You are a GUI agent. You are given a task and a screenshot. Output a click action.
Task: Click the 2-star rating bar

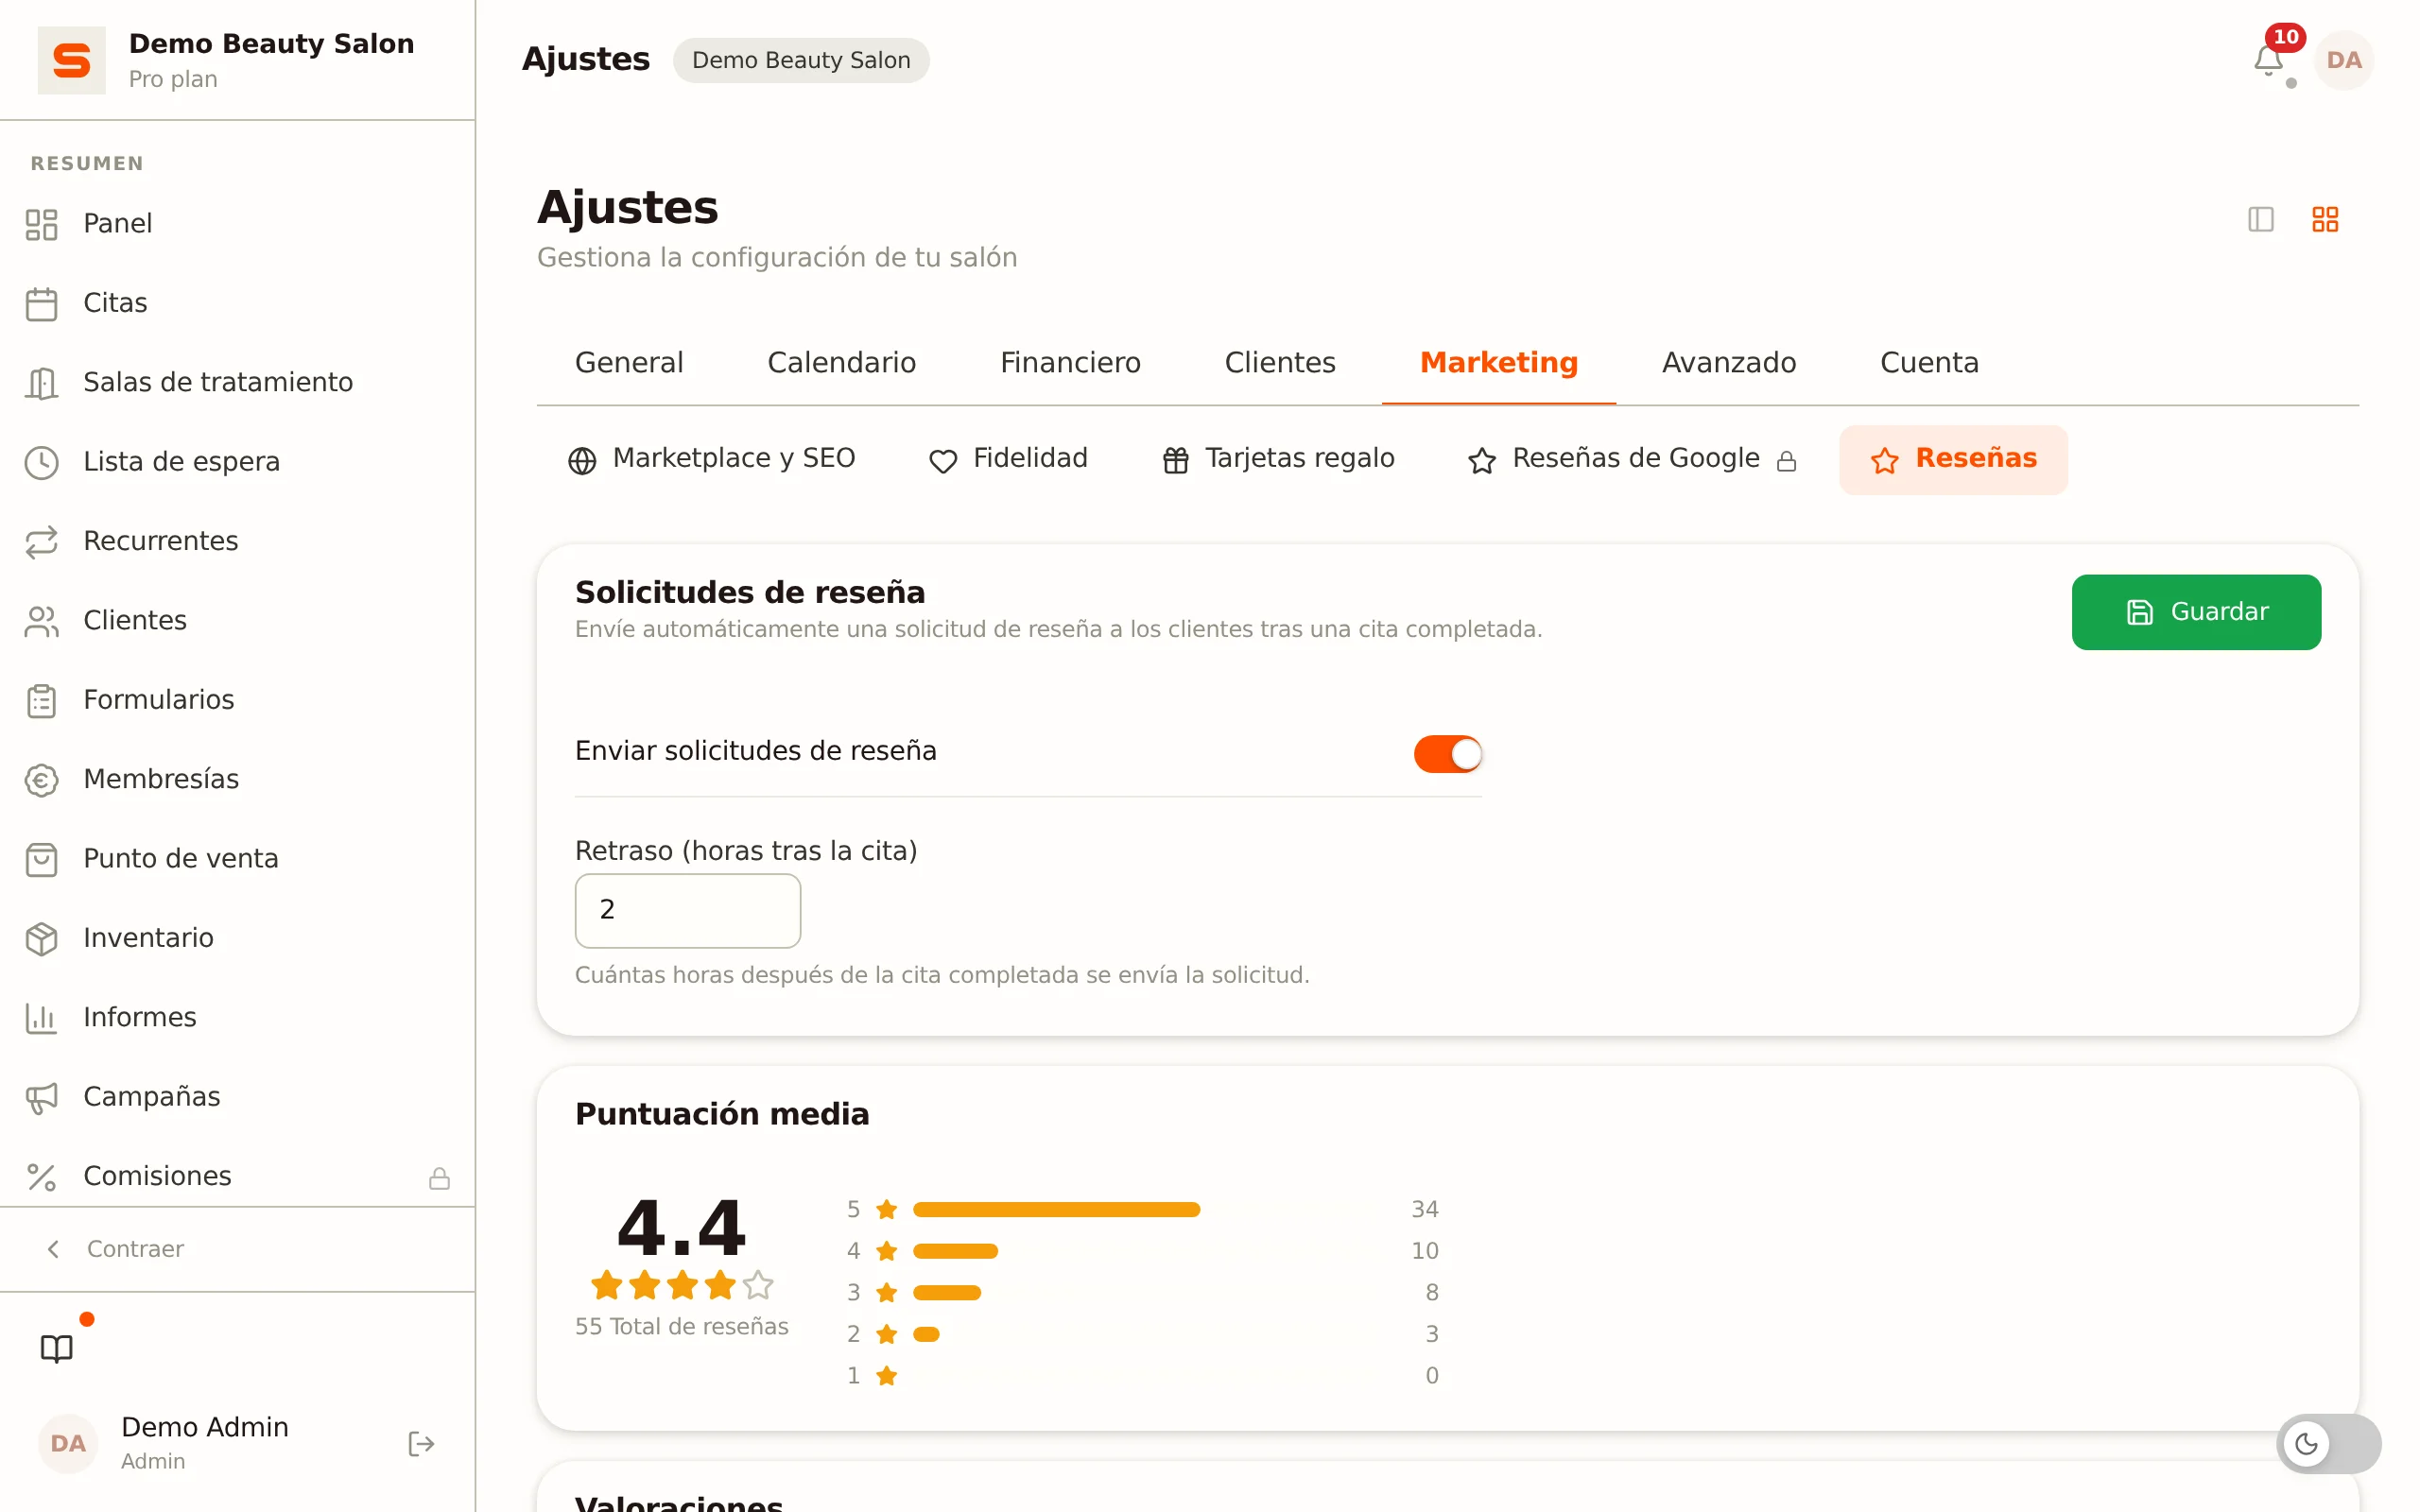pyautogui.click(x=926, y=1333)
